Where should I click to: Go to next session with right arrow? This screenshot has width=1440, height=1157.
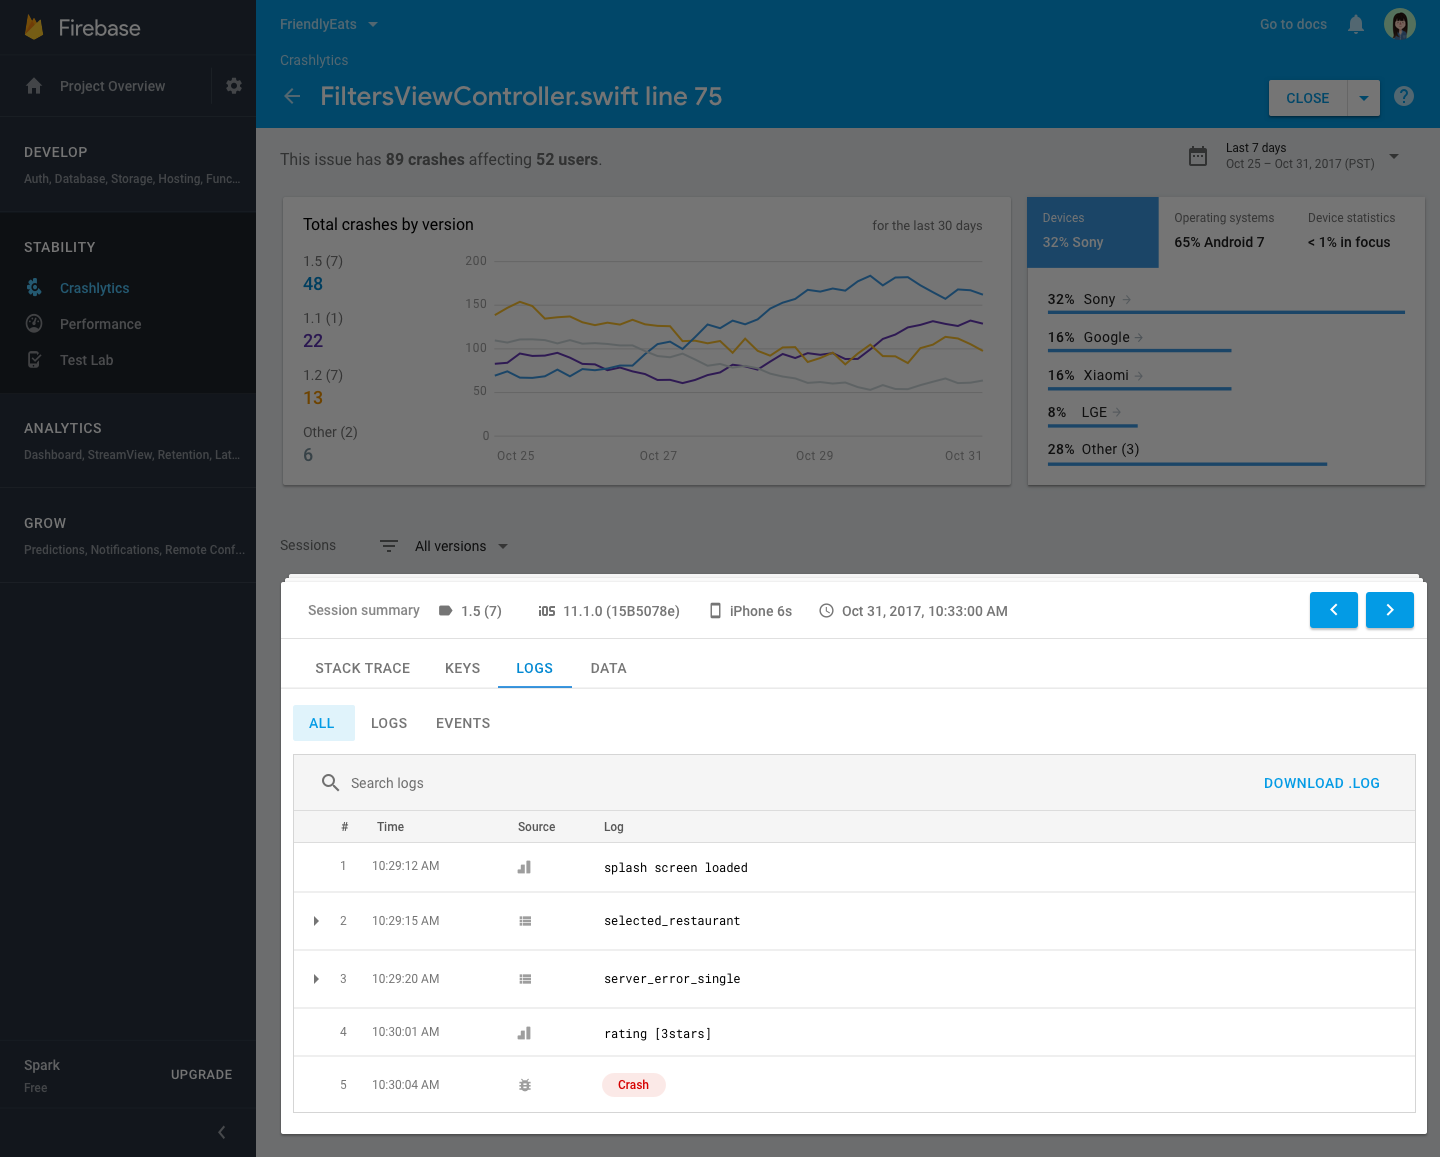tap(1389, 610)
